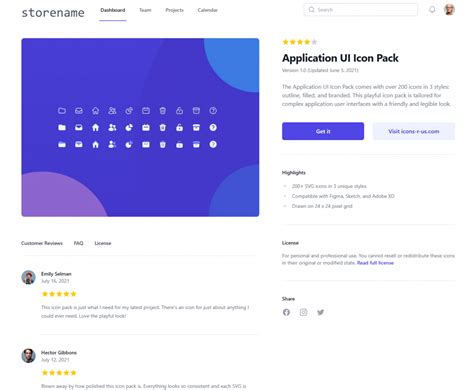Go to the Team nav item
The height and width of the screenshot is (390, 474).
click(x=145, y=10)
